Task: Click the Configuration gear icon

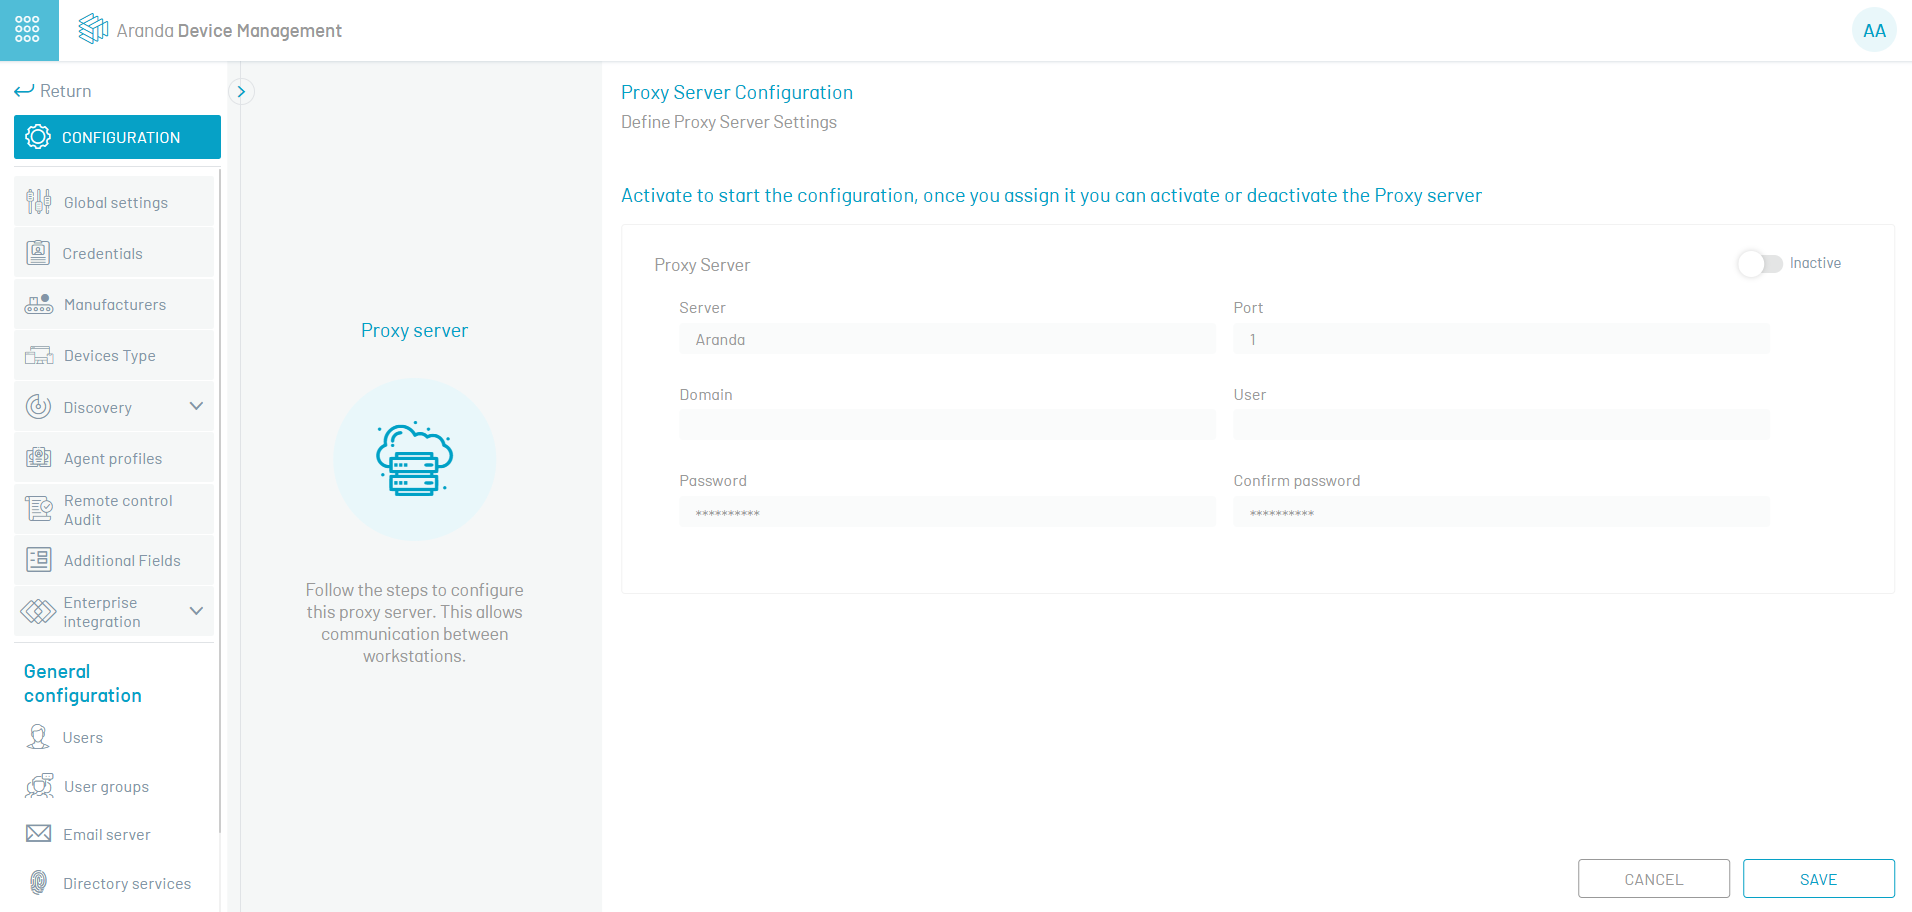Action: point(38,137)
